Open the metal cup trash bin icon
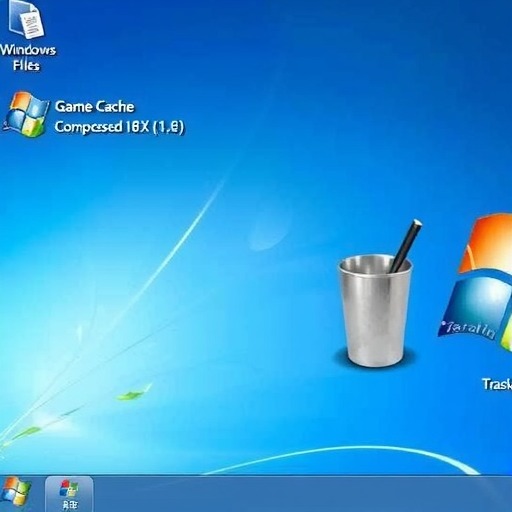 377,293
